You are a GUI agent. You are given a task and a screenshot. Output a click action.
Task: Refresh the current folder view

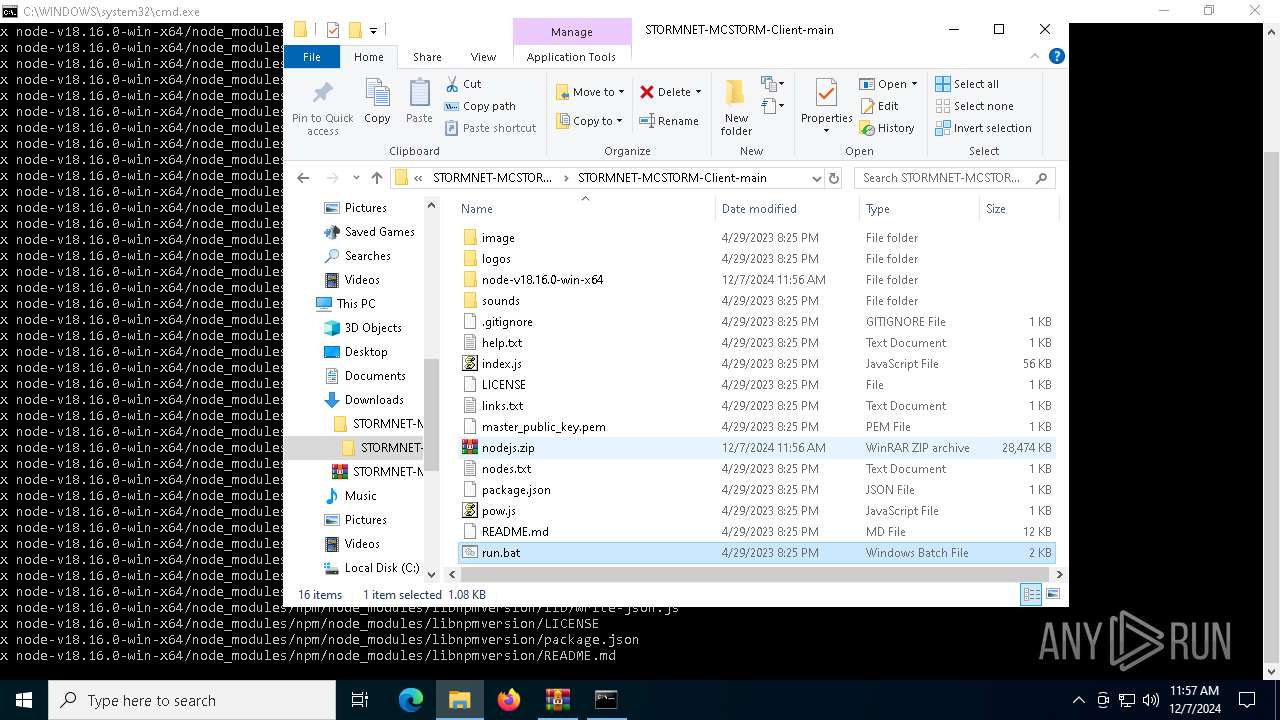tap(834, 178)
